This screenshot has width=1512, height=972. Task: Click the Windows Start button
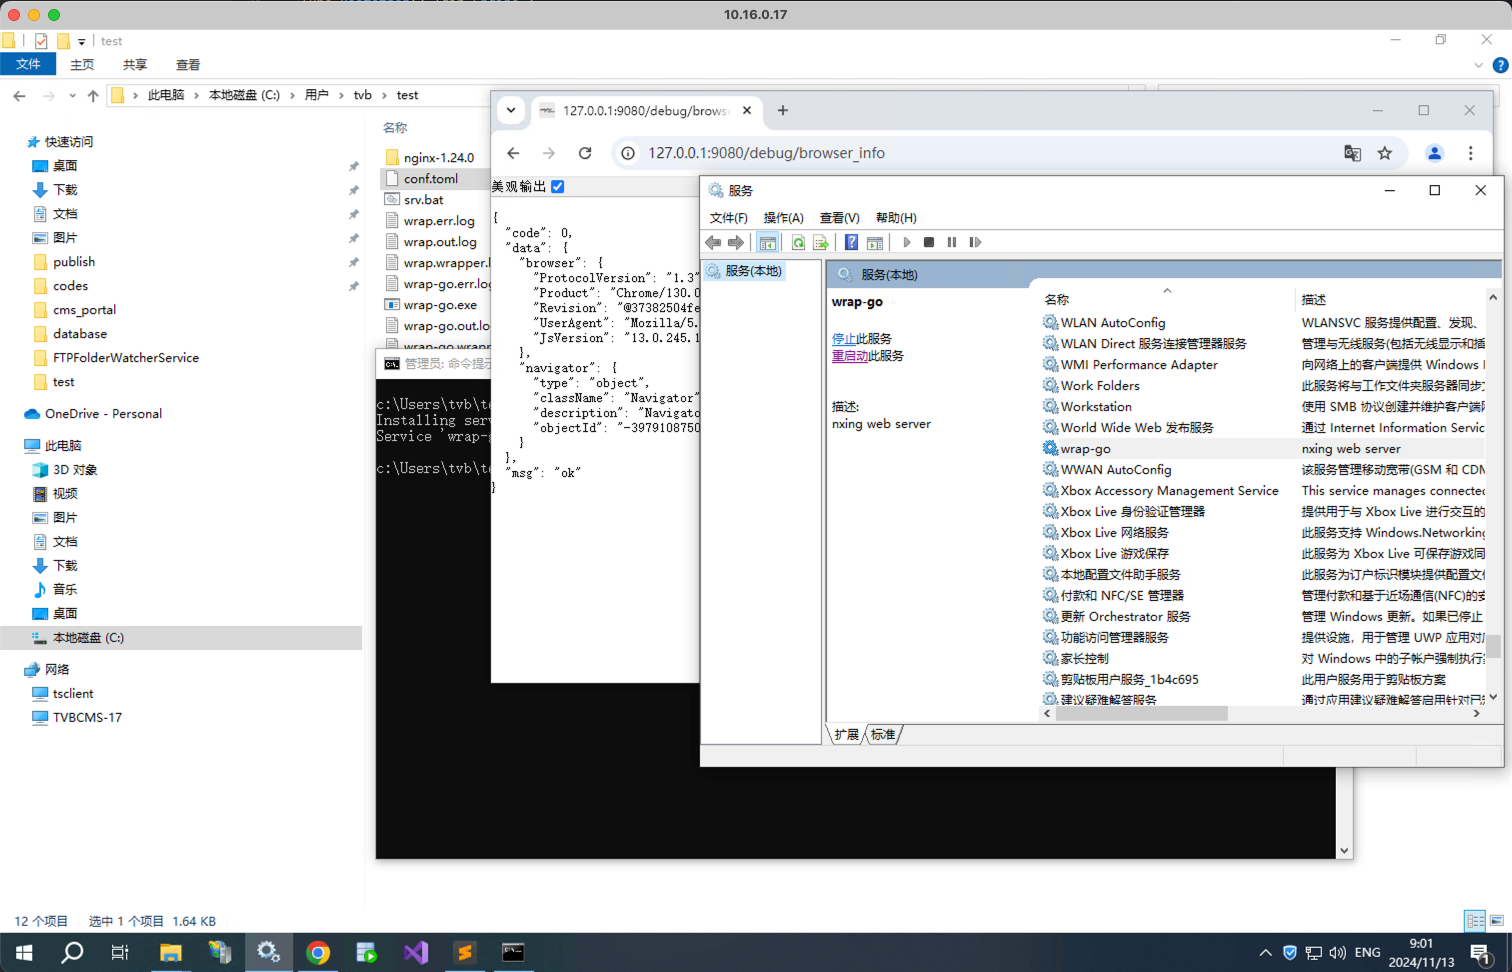[24, 952]
